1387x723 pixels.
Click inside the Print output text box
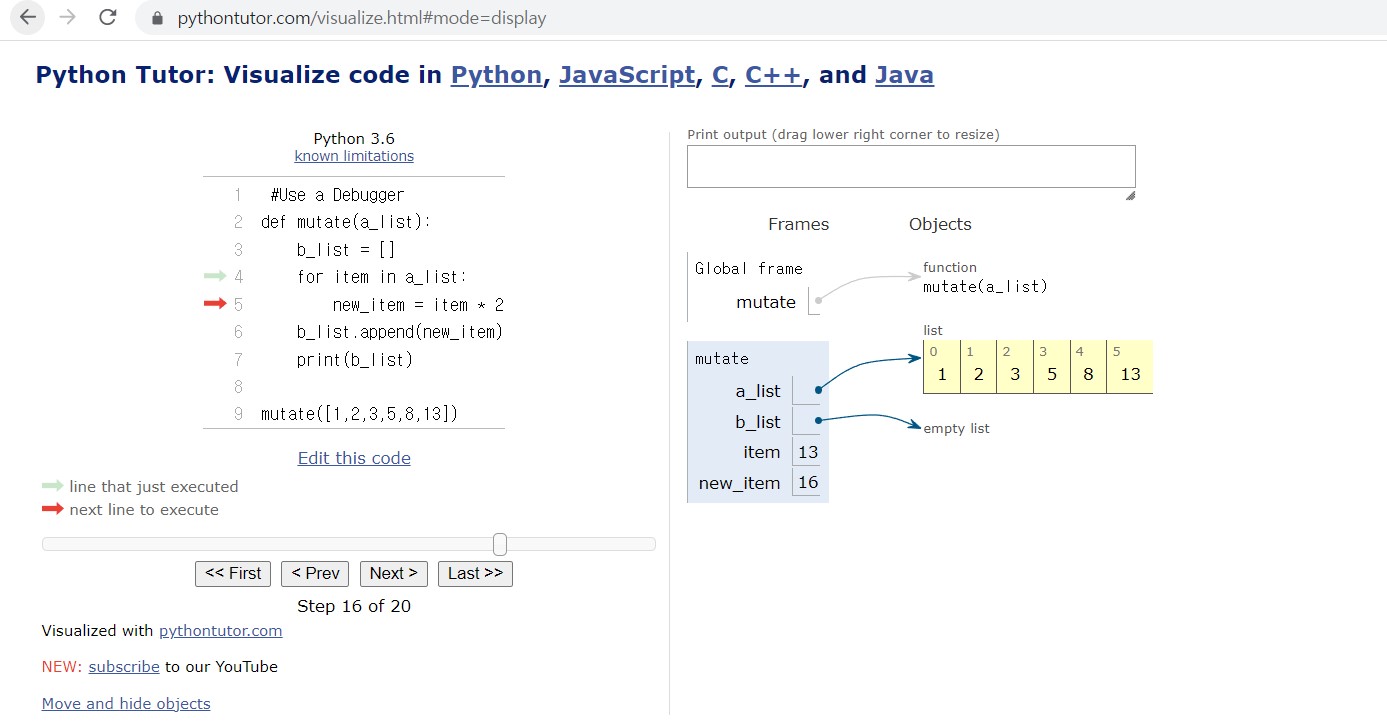point(911,166)
